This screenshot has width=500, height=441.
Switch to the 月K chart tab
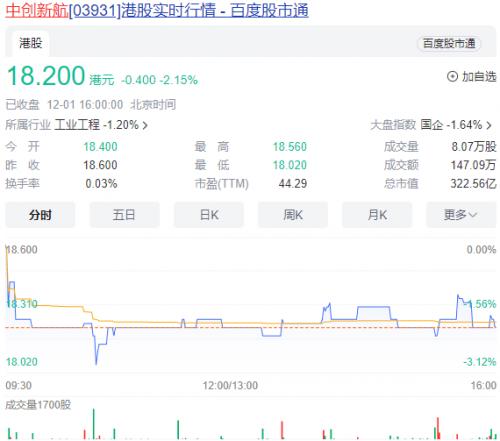[377, 215]
